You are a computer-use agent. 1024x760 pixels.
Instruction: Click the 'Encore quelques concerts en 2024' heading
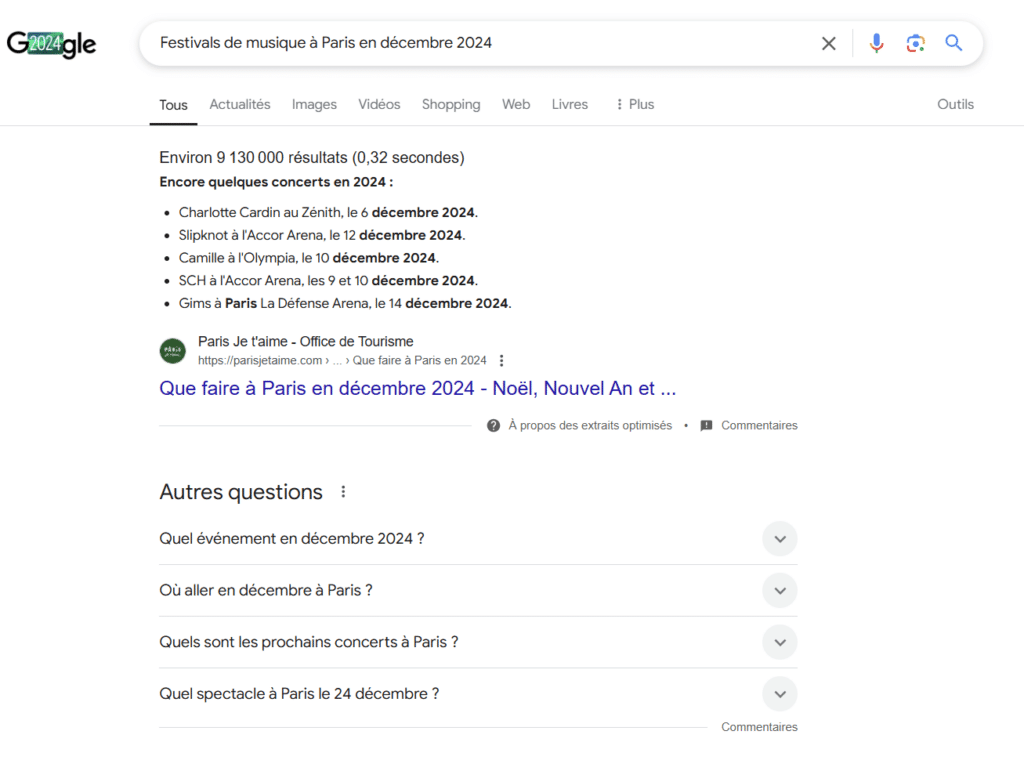pyautogui.click(x=276, y=182)
